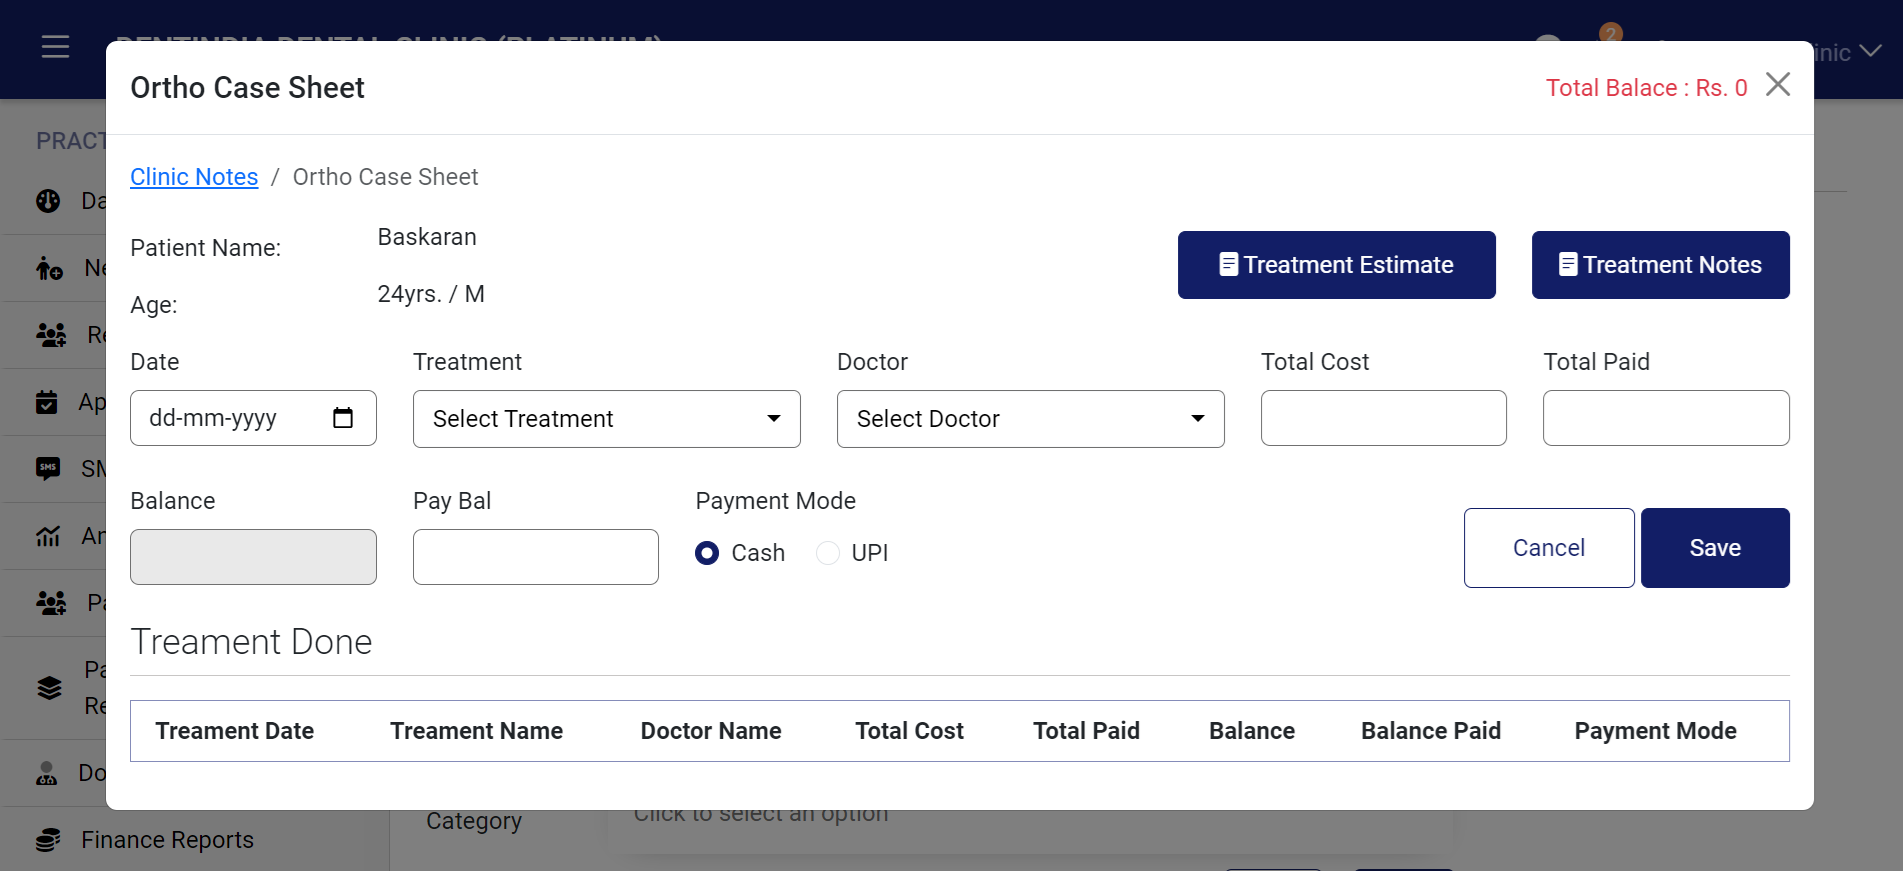The width and height of the screenshot is (1903, 871).
Task: Open Treatment Notes
Action: (1660, 265)
